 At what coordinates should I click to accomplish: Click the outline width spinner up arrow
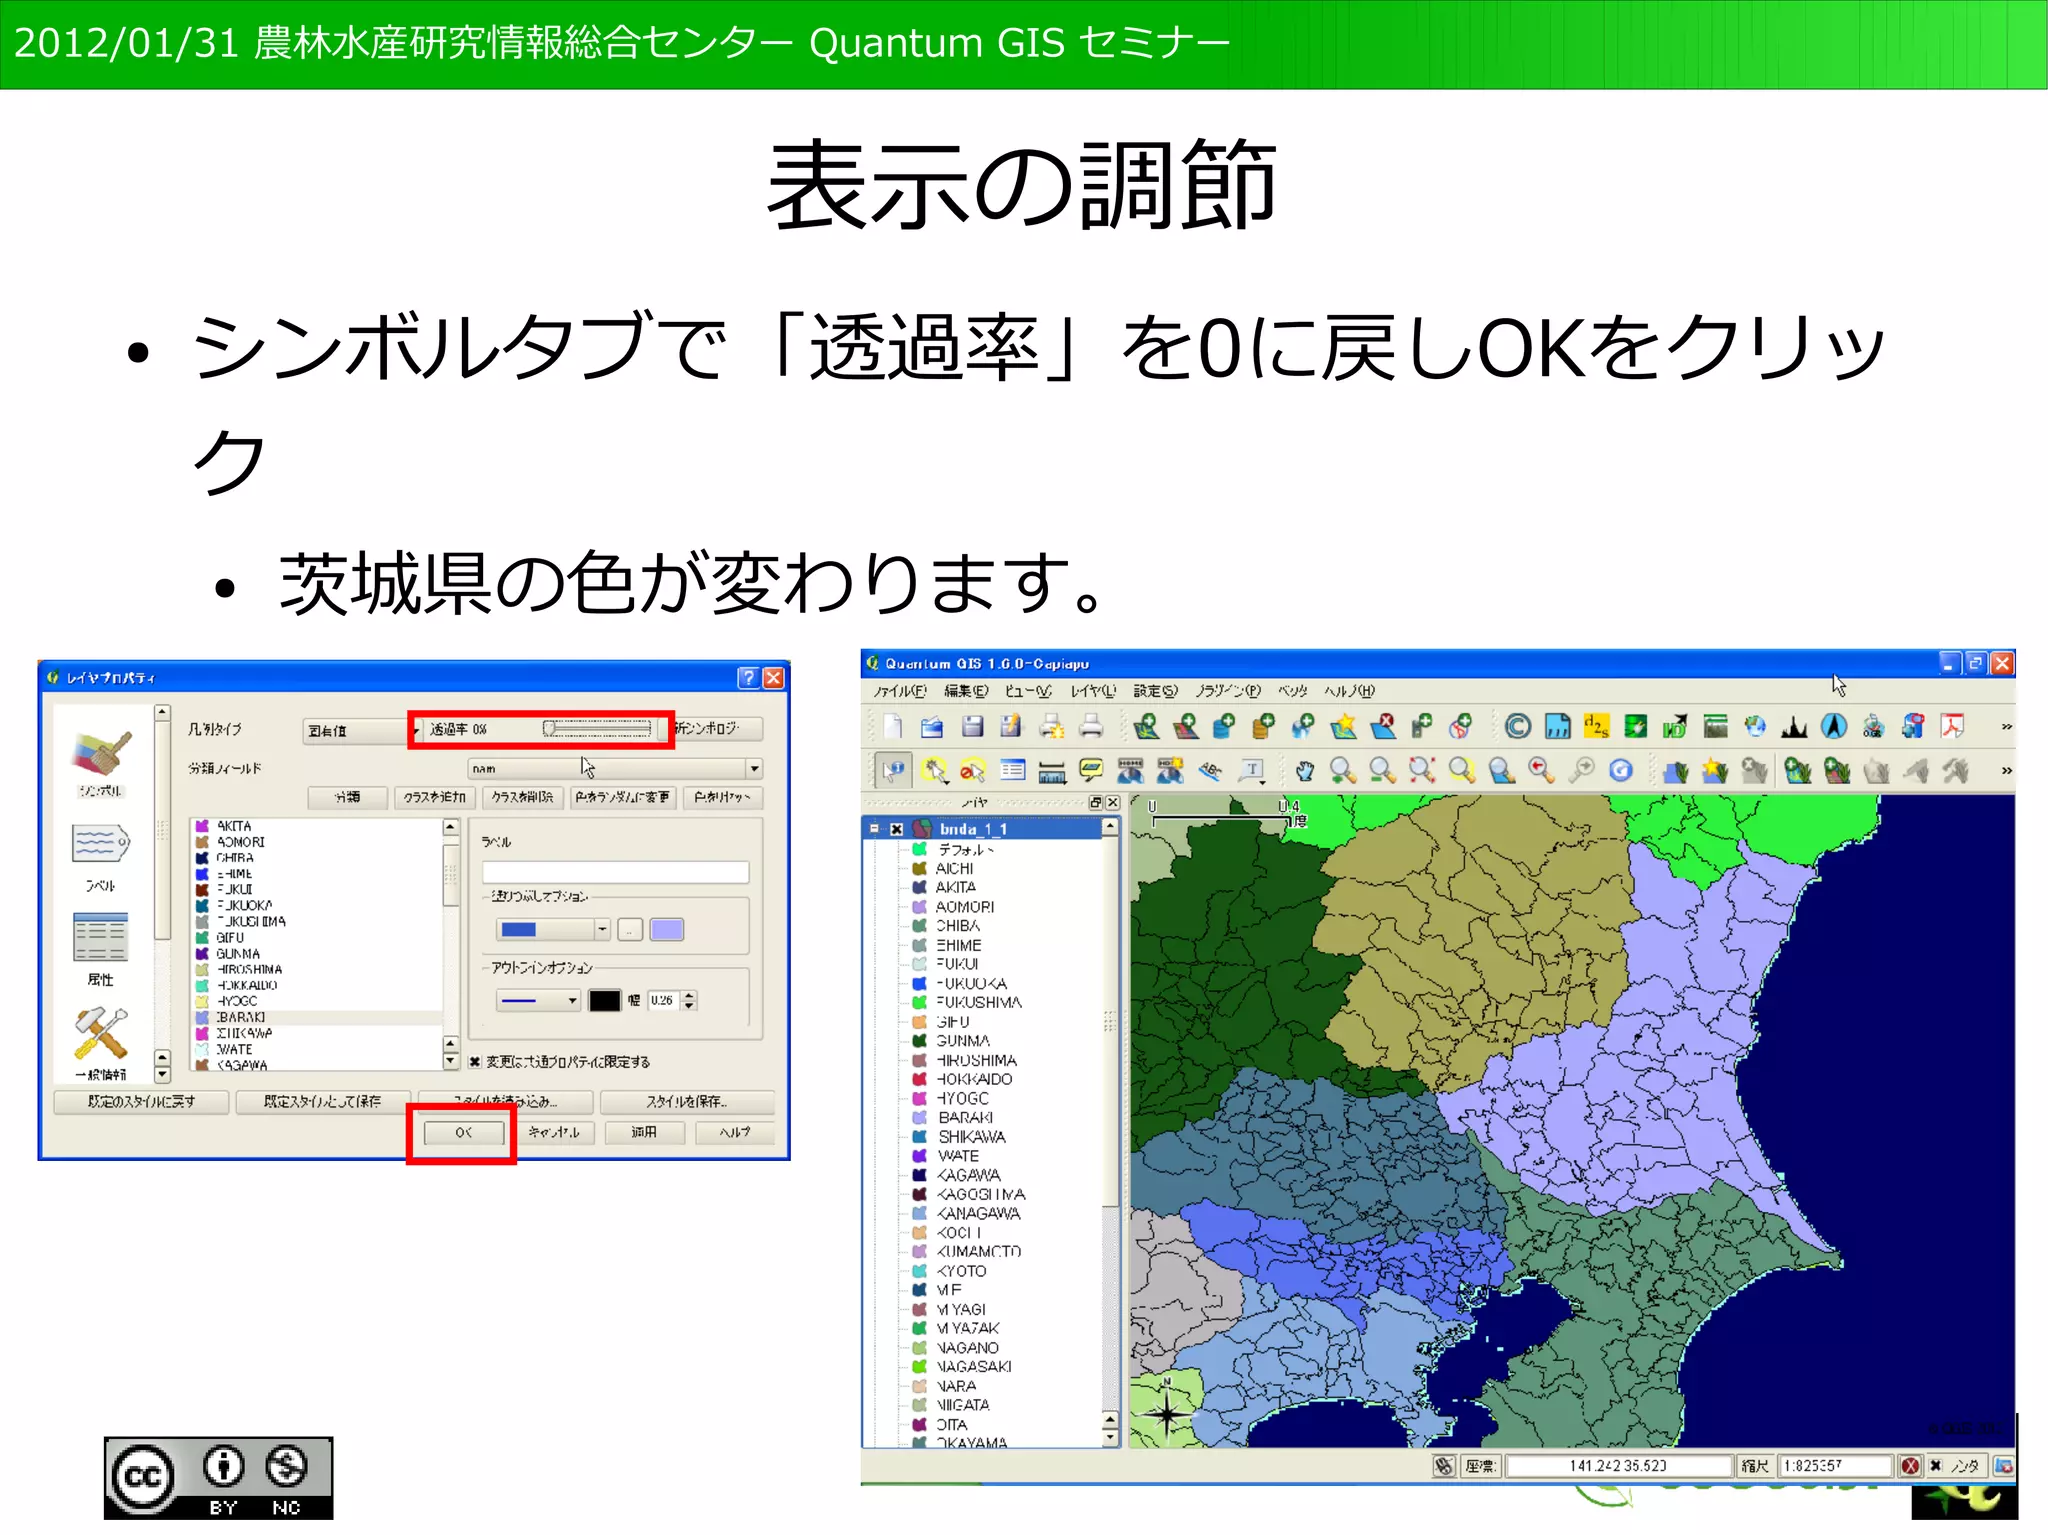689,995
